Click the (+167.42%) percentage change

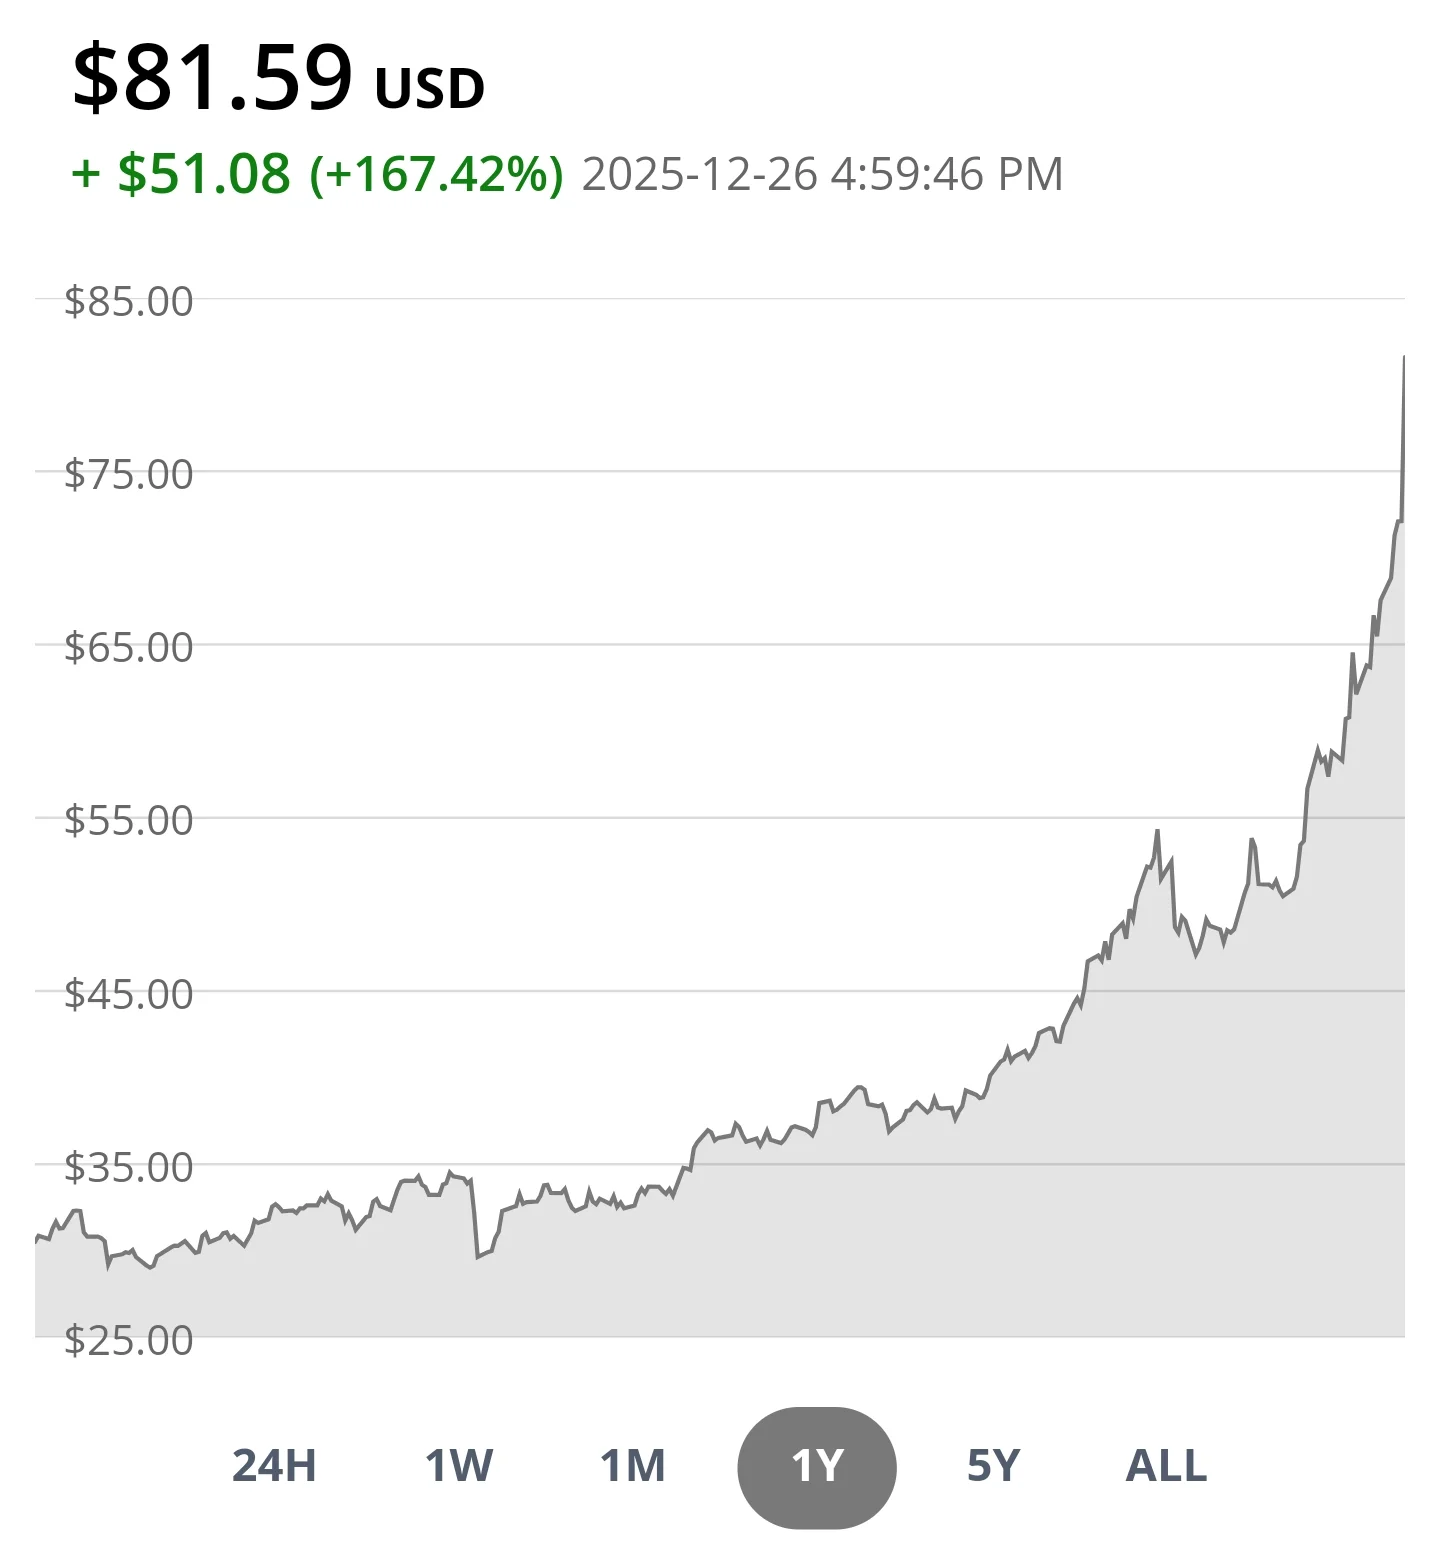(437, 174)
